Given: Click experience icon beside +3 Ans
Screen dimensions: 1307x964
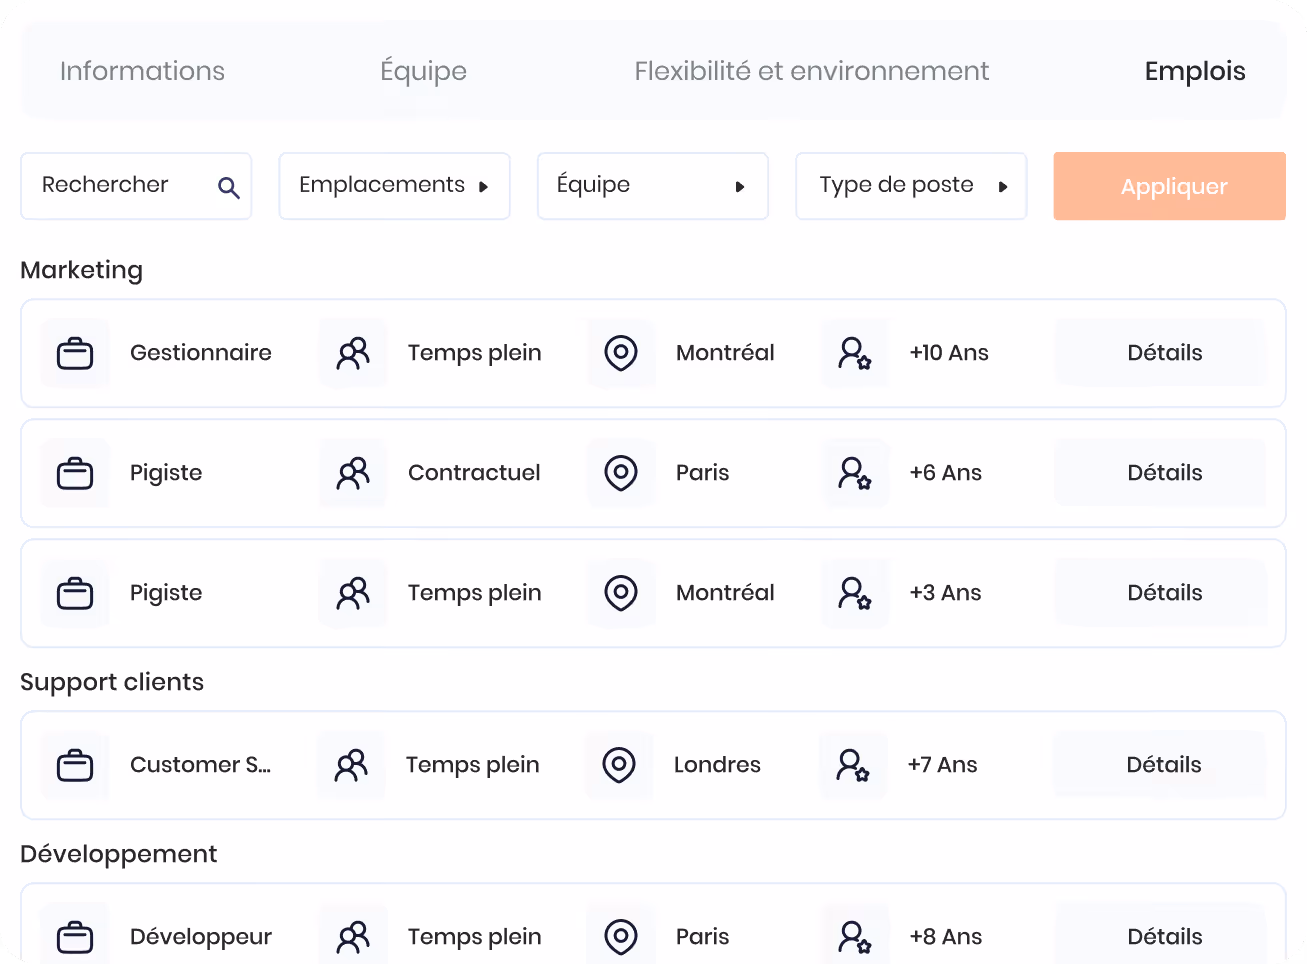Looking at the screenshot, I should [855, 593].
